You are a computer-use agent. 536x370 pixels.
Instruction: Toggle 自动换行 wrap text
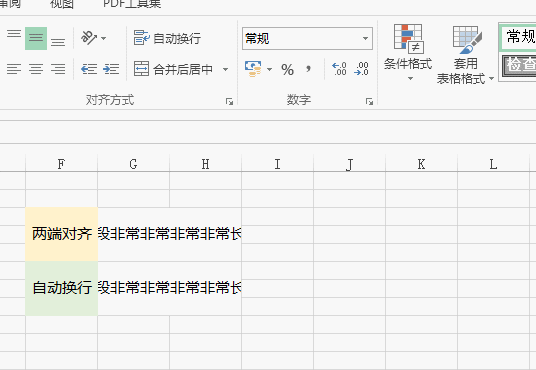167,38
